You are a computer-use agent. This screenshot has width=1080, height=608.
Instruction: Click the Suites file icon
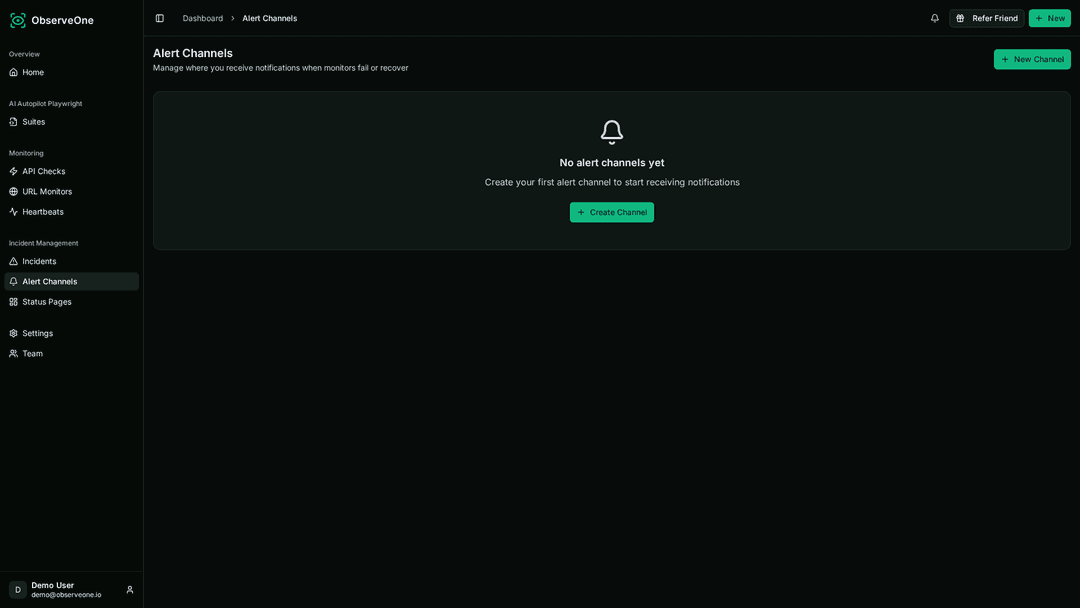click(13, 122)
